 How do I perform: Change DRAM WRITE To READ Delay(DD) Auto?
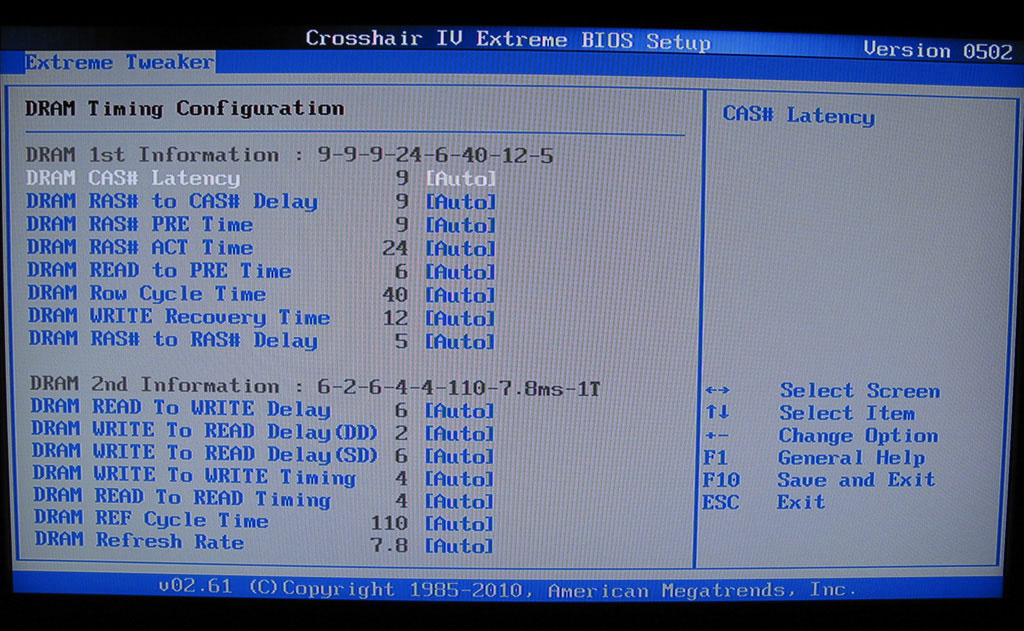(459, 434)
